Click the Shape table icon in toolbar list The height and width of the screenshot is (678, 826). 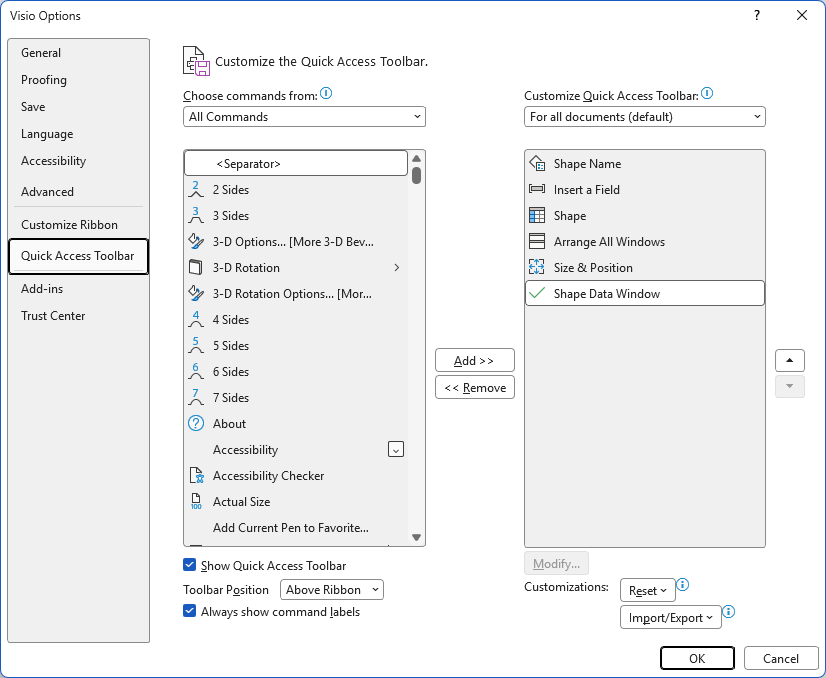pyautogui.click(x=537, y=215)
